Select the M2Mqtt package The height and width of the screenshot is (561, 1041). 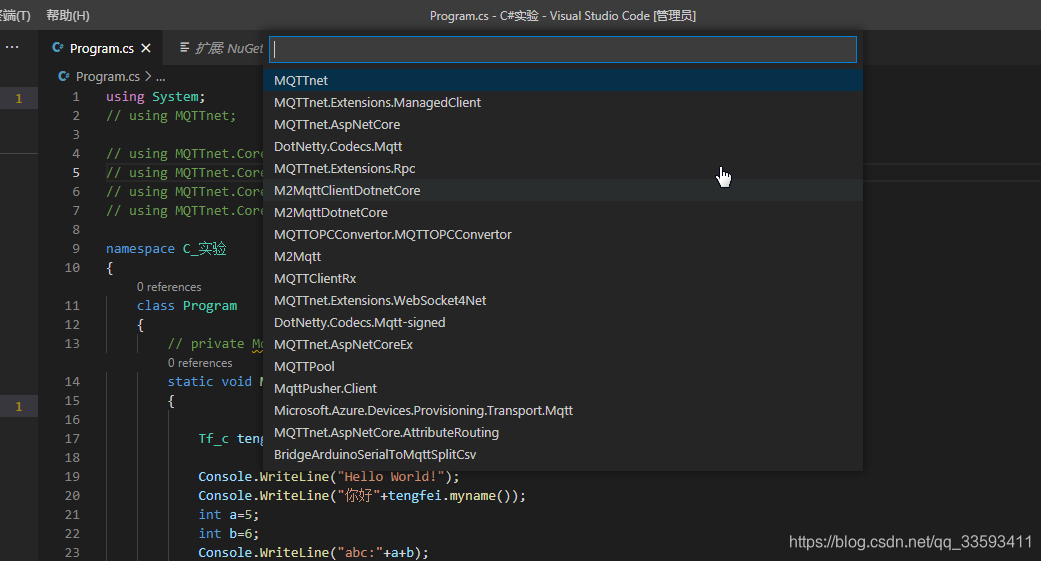coord(563,256)
